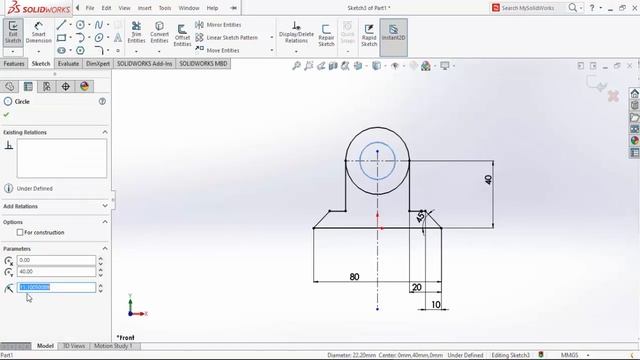Click the Repair Sketch icon
Image resolution: width=640 pixels, height=360 pixels.
(326, 35)
